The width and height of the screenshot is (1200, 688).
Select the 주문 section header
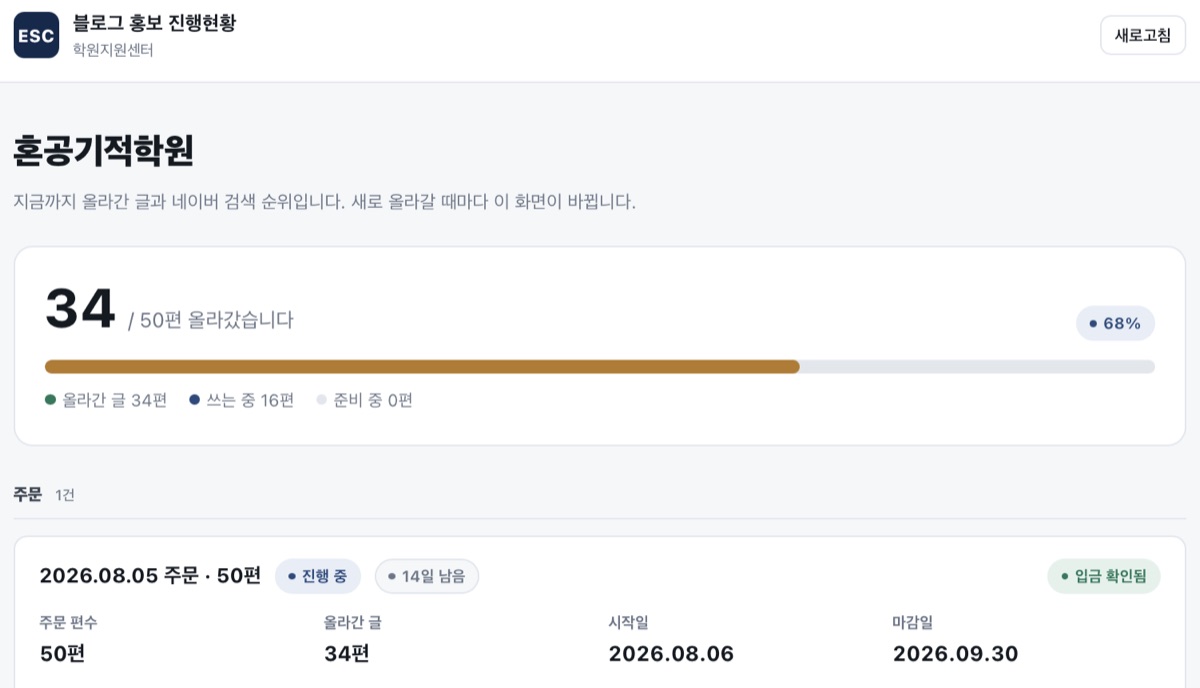coord(28,494)
